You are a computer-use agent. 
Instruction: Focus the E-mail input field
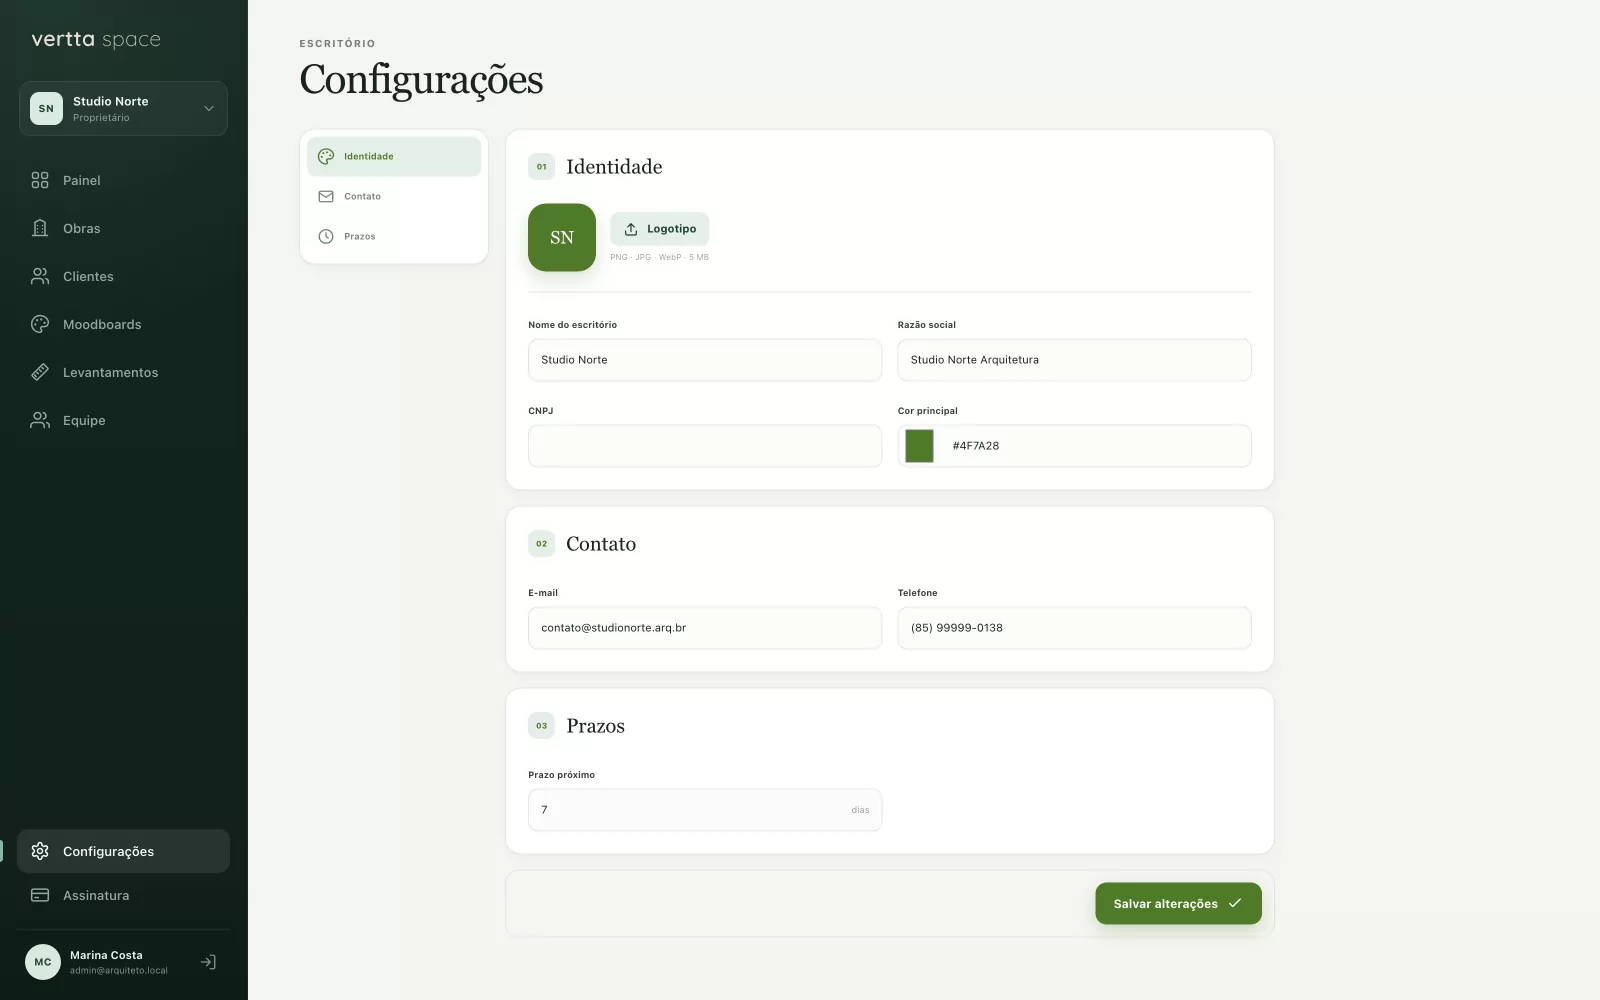pos(705,628)
